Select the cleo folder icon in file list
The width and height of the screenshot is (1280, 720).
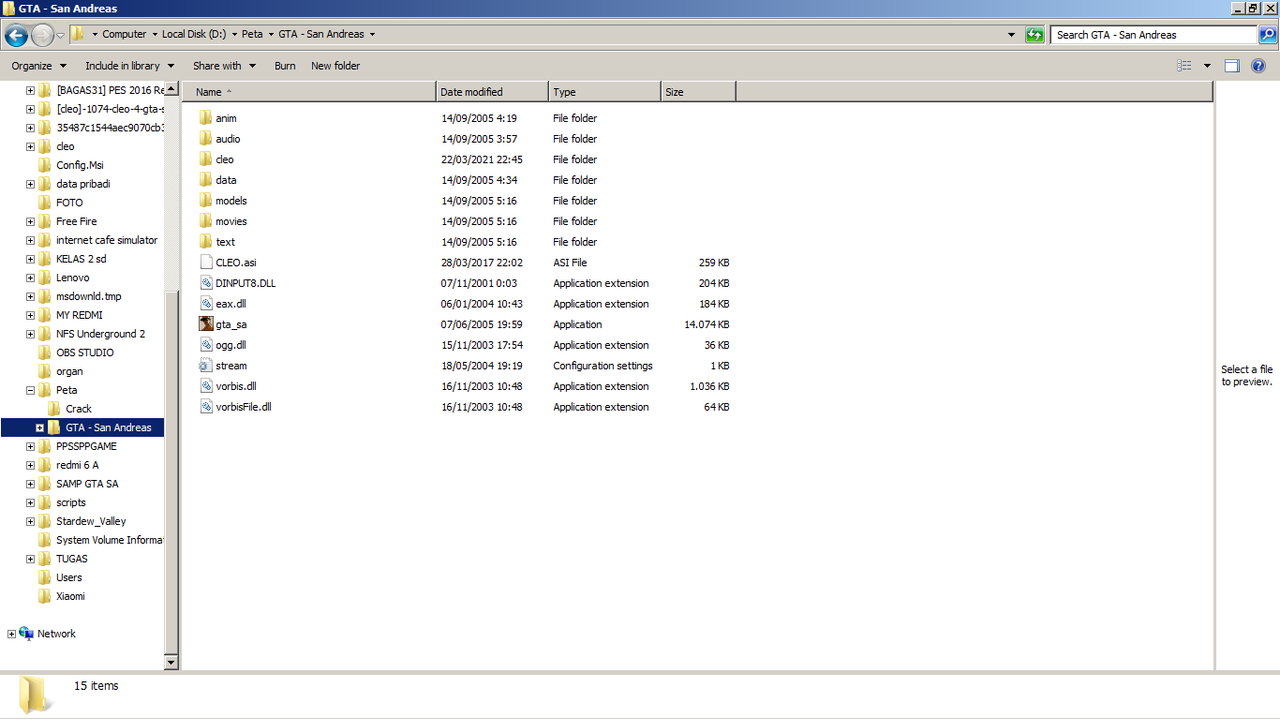[x=206, y=159]
